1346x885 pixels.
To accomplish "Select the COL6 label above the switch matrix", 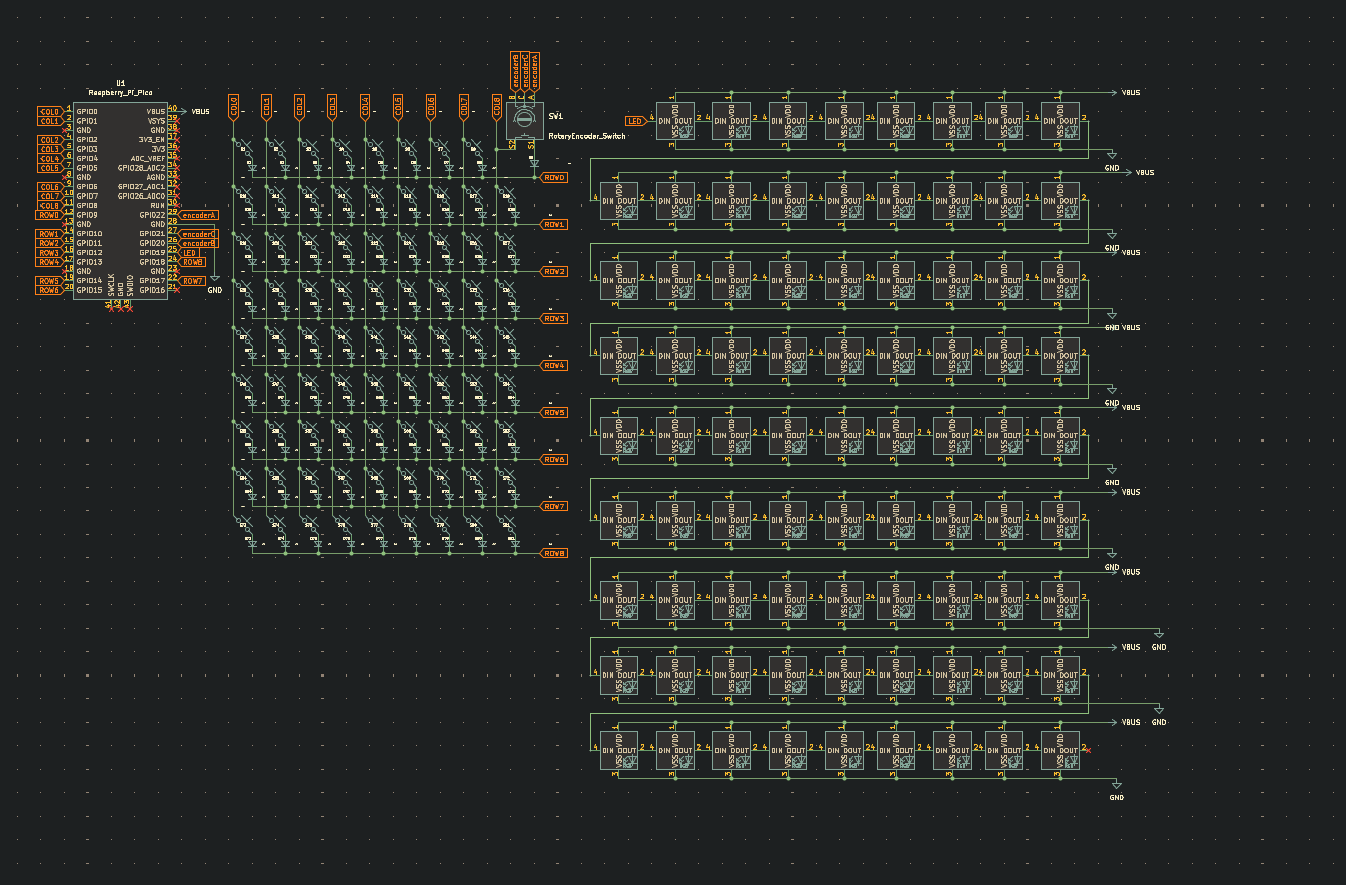I will click(x=430, y=107).
